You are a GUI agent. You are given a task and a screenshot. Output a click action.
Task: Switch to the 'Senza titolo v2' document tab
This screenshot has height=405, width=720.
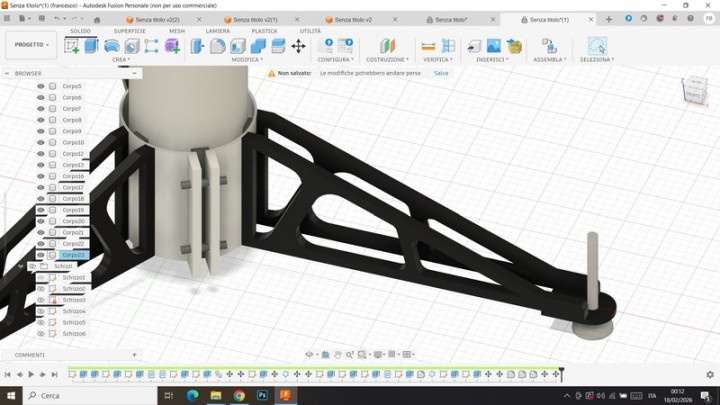pyautogui.click(x=352, y=19)
